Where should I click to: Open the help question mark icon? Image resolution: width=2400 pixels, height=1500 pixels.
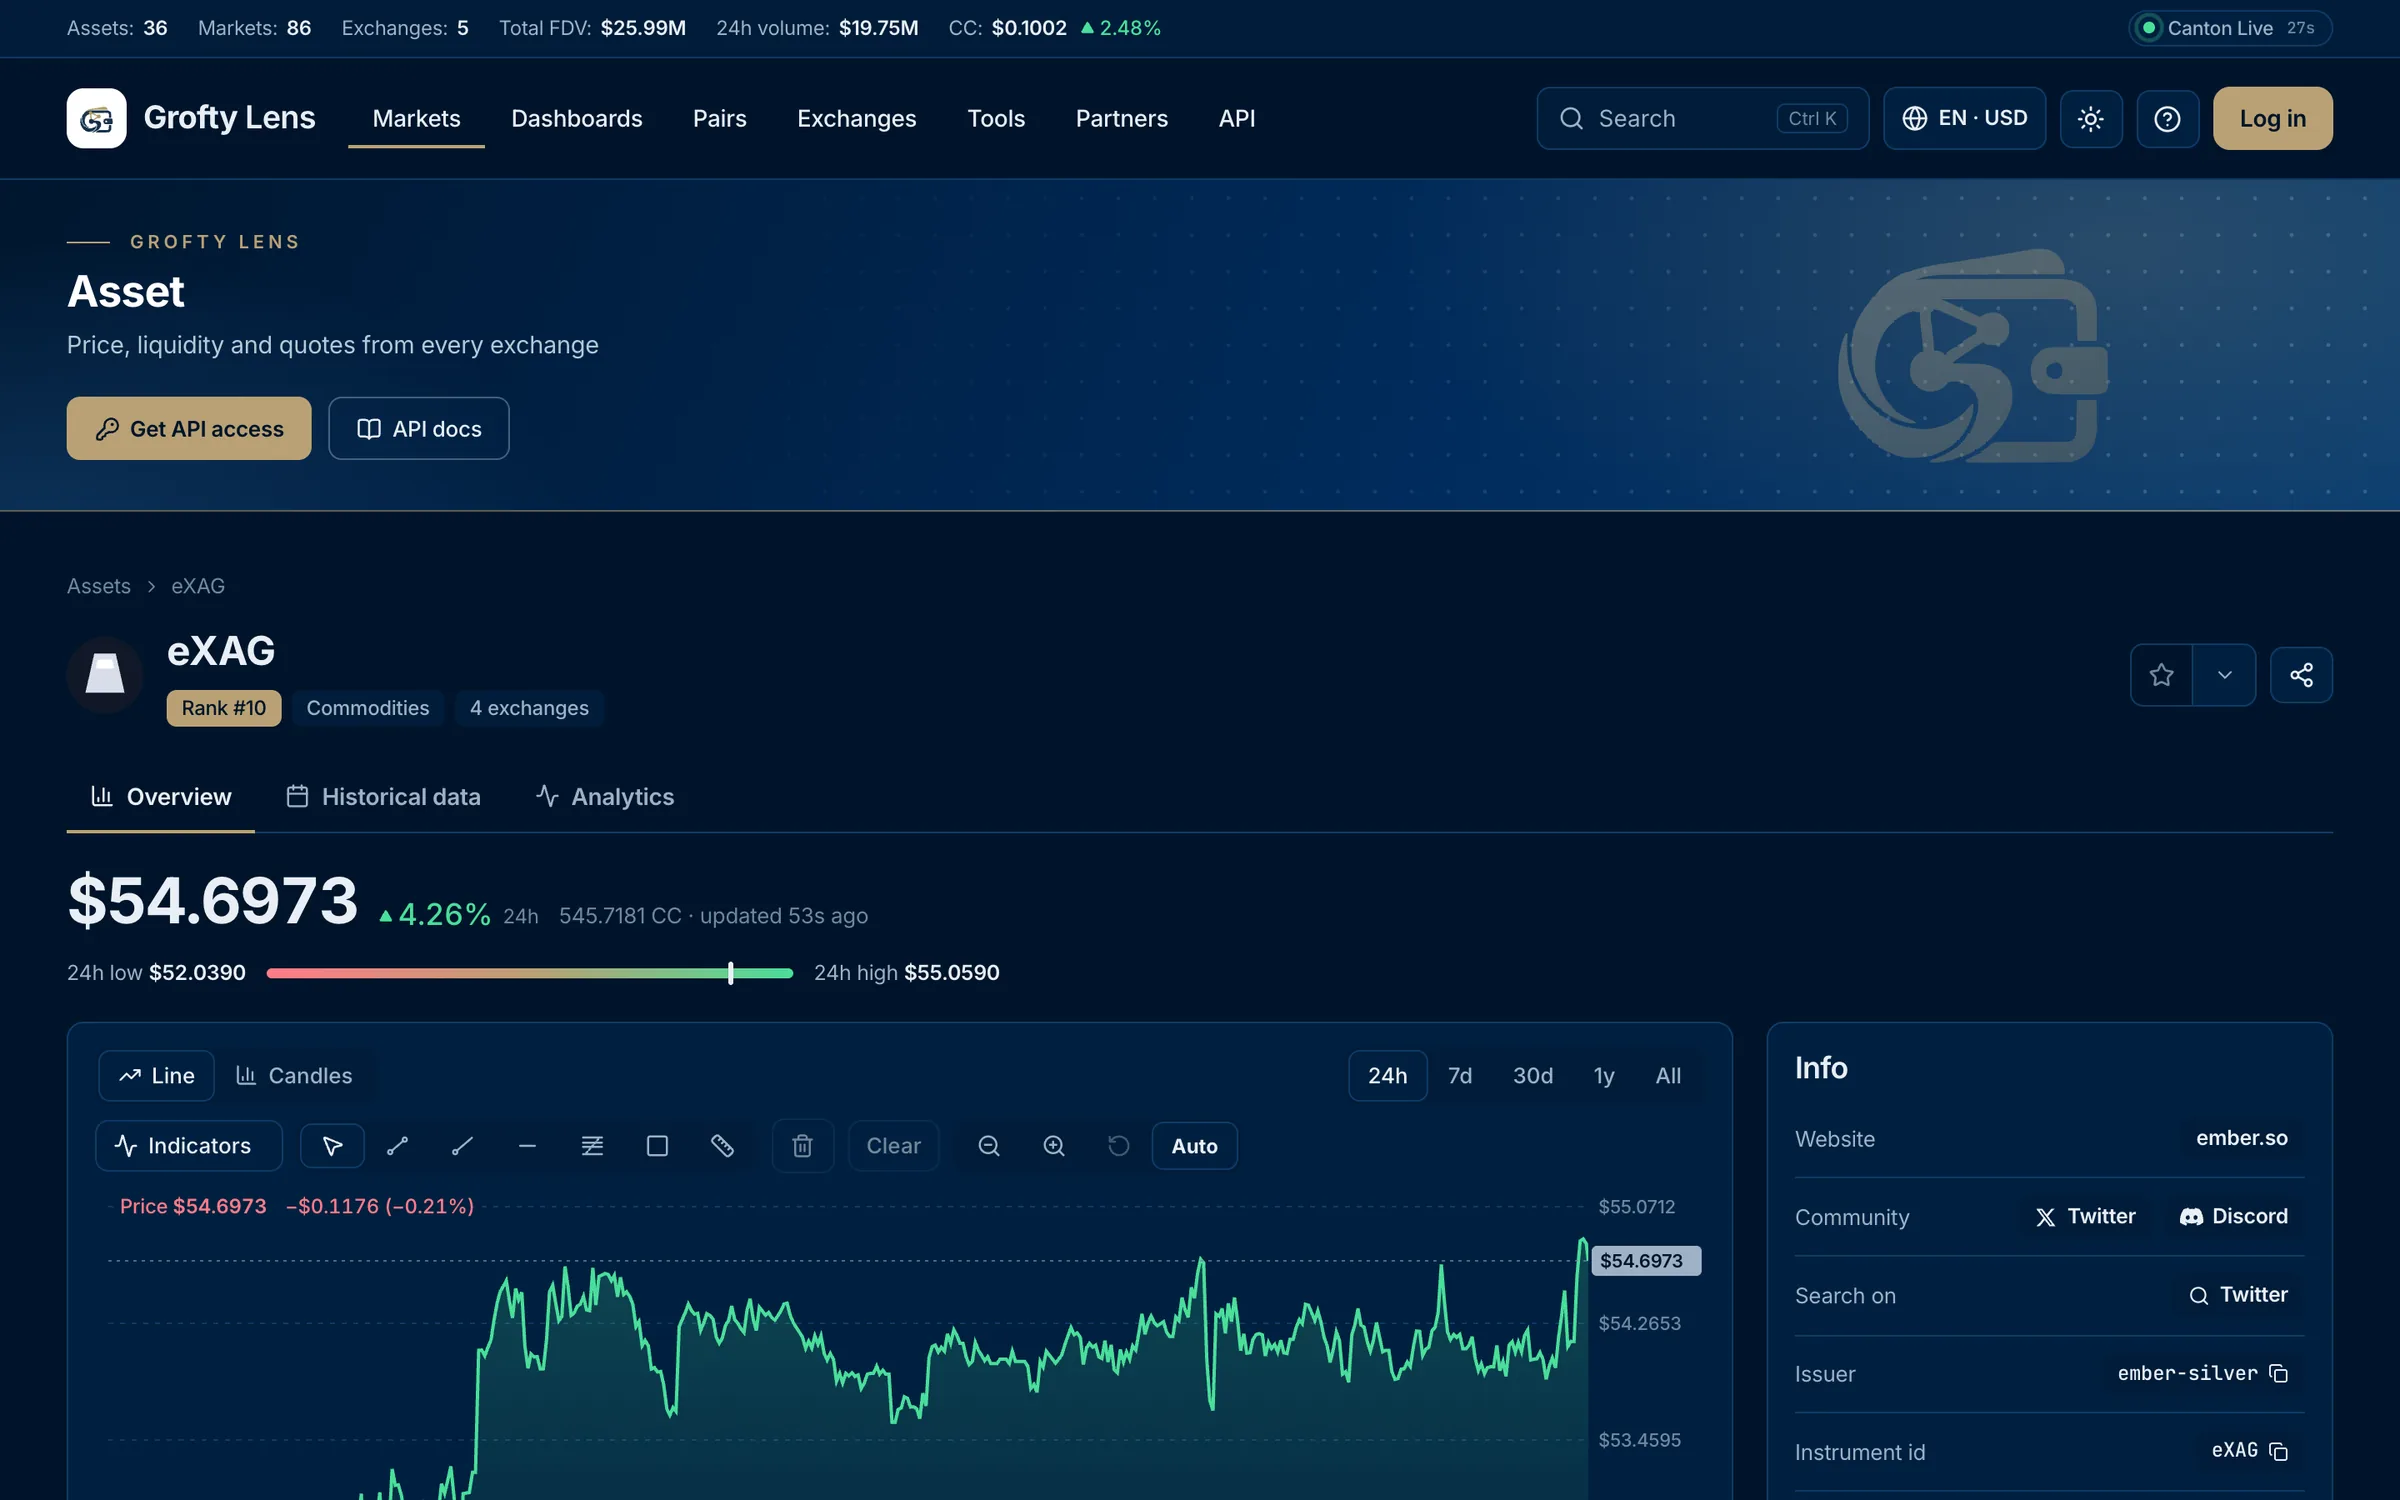2167,119
